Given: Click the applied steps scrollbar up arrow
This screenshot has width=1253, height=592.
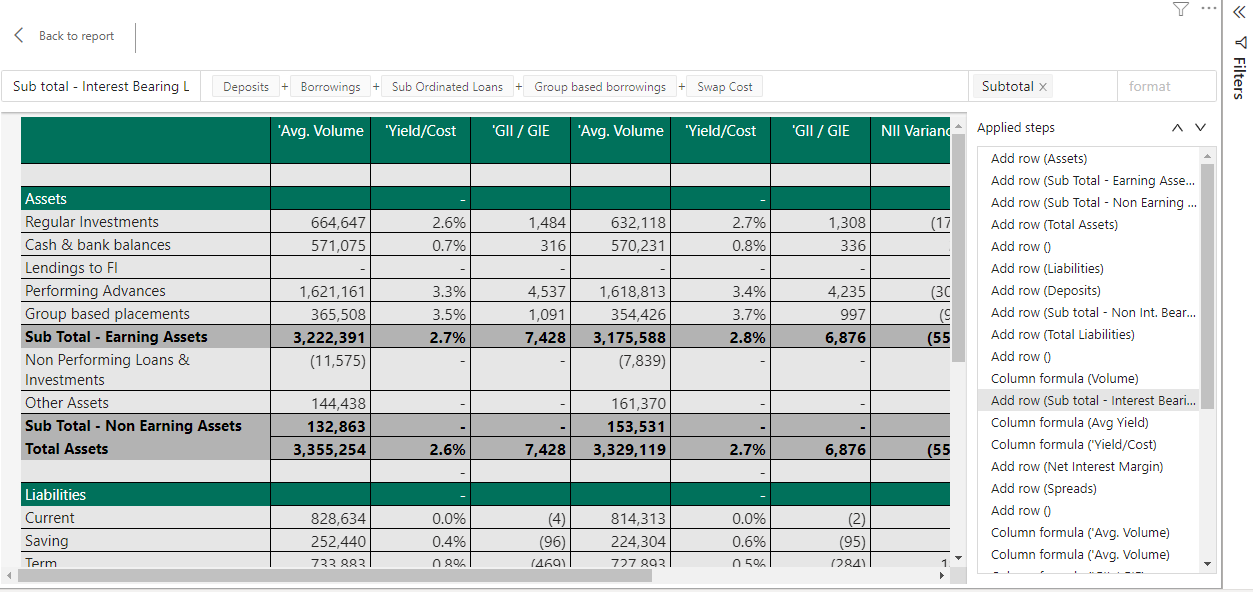Looking at the screenshot, I should point(1208,156).
